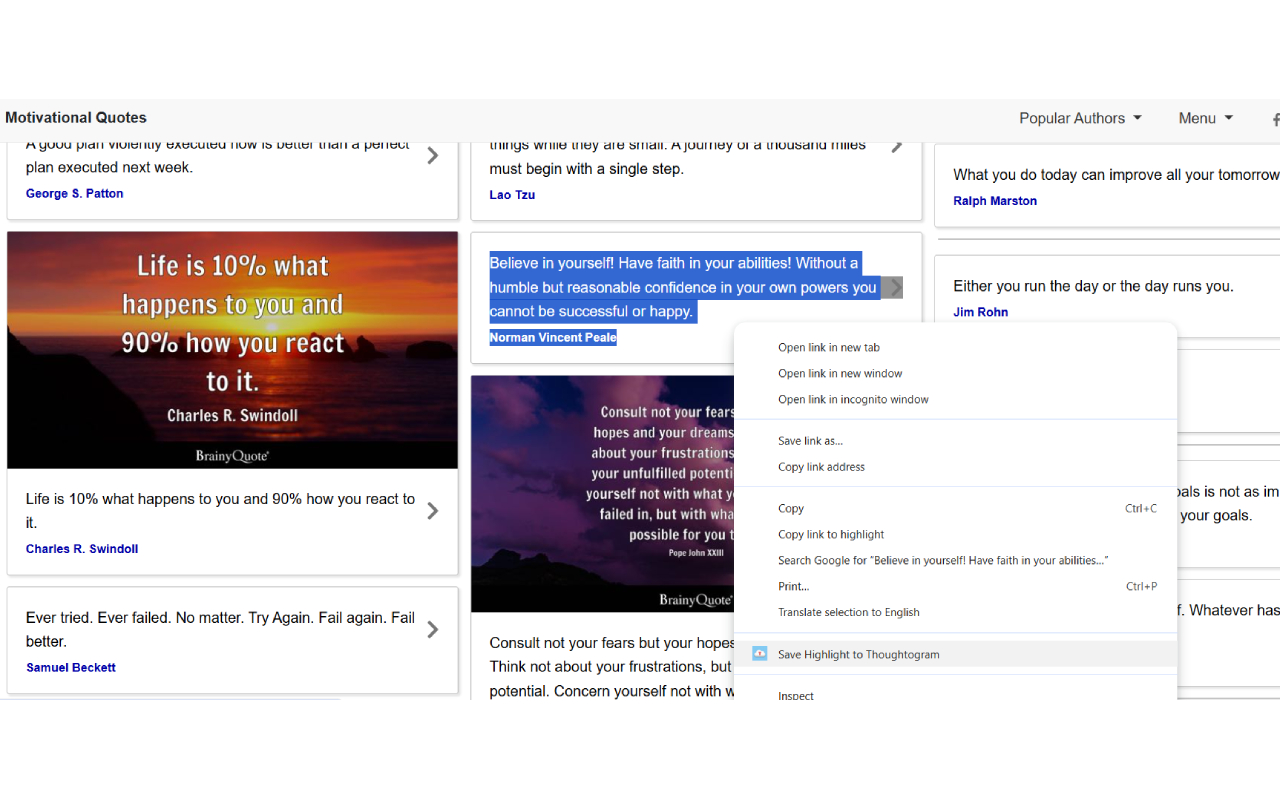The width and height of the screenshot is (1280, 800).
Task: Open the Norman Vincent Peale author link
Action: click(553, 337)
